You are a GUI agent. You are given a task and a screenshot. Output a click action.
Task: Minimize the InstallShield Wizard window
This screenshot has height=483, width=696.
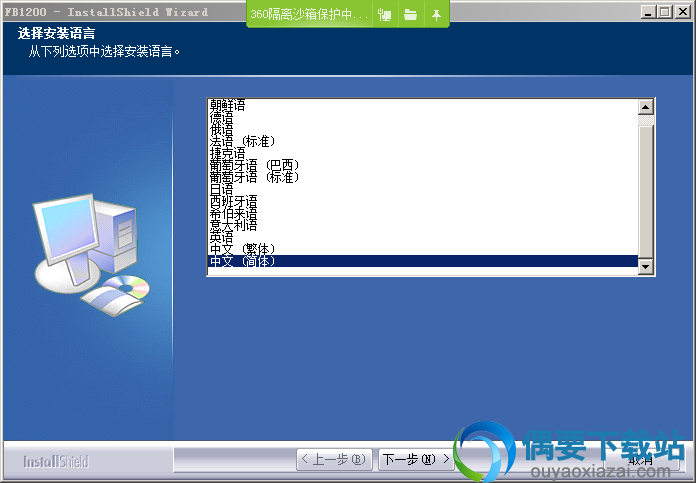tap(649, 12)
